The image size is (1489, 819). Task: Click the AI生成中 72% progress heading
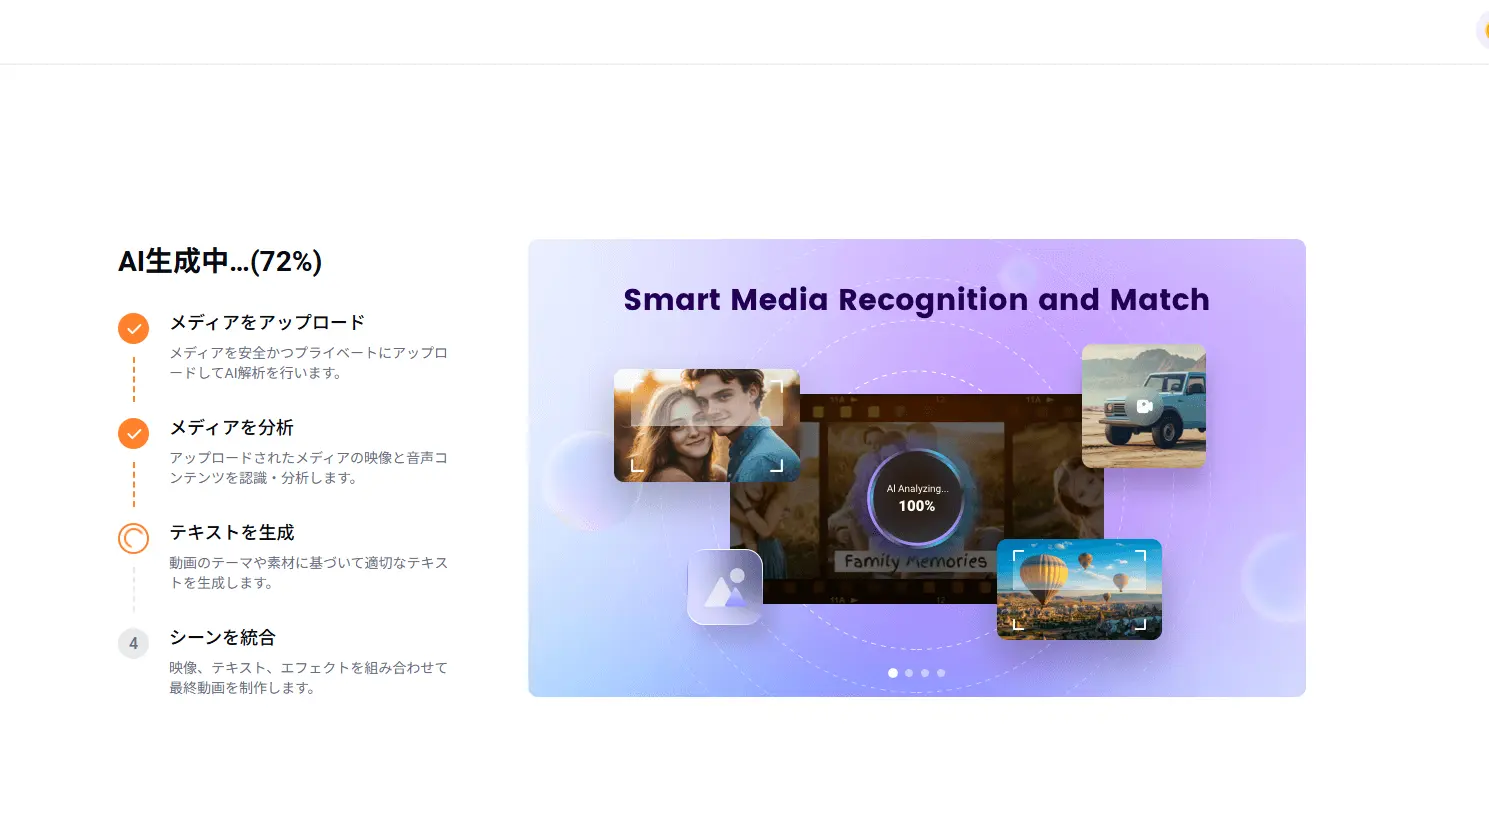pyautogui.click(x=220, y=262)
